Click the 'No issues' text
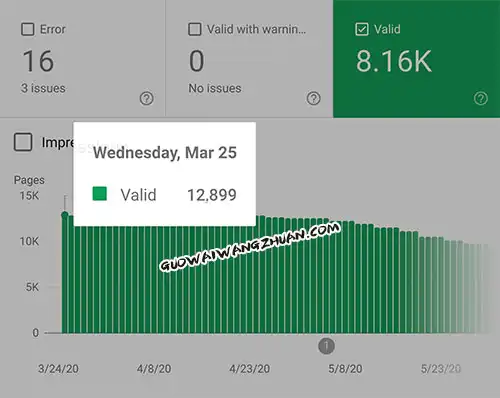This screenshot has width=500, height=398. click(215, 88)
